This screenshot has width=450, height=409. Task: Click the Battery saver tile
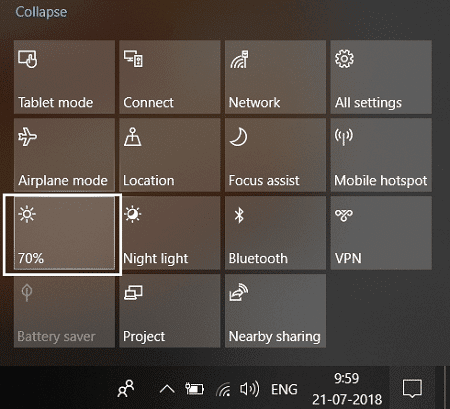(x=64, y=311)
